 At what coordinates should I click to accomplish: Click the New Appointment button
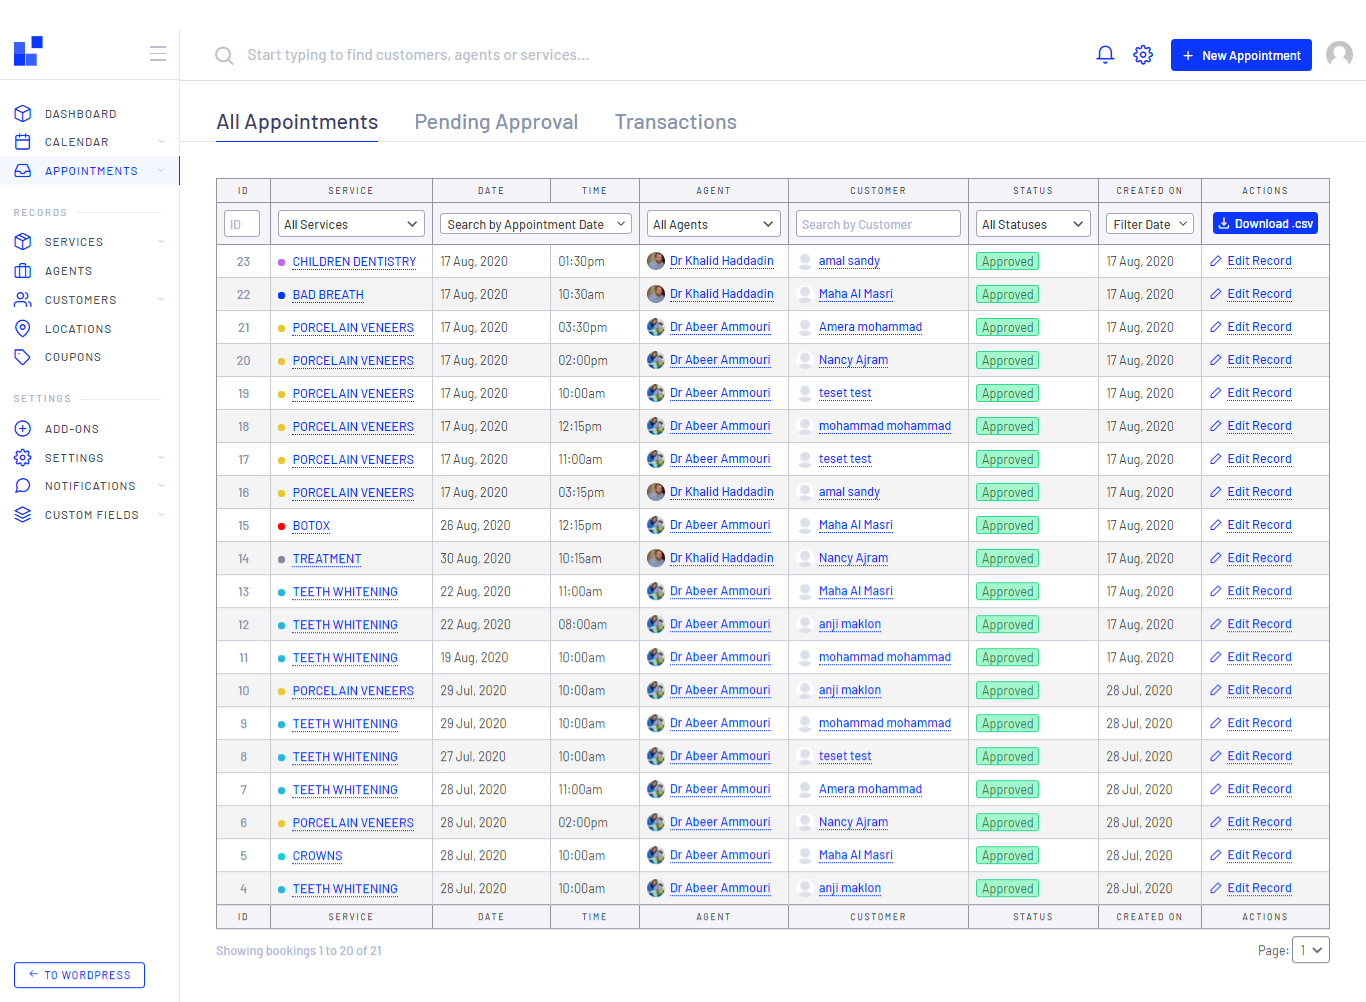1241,56
